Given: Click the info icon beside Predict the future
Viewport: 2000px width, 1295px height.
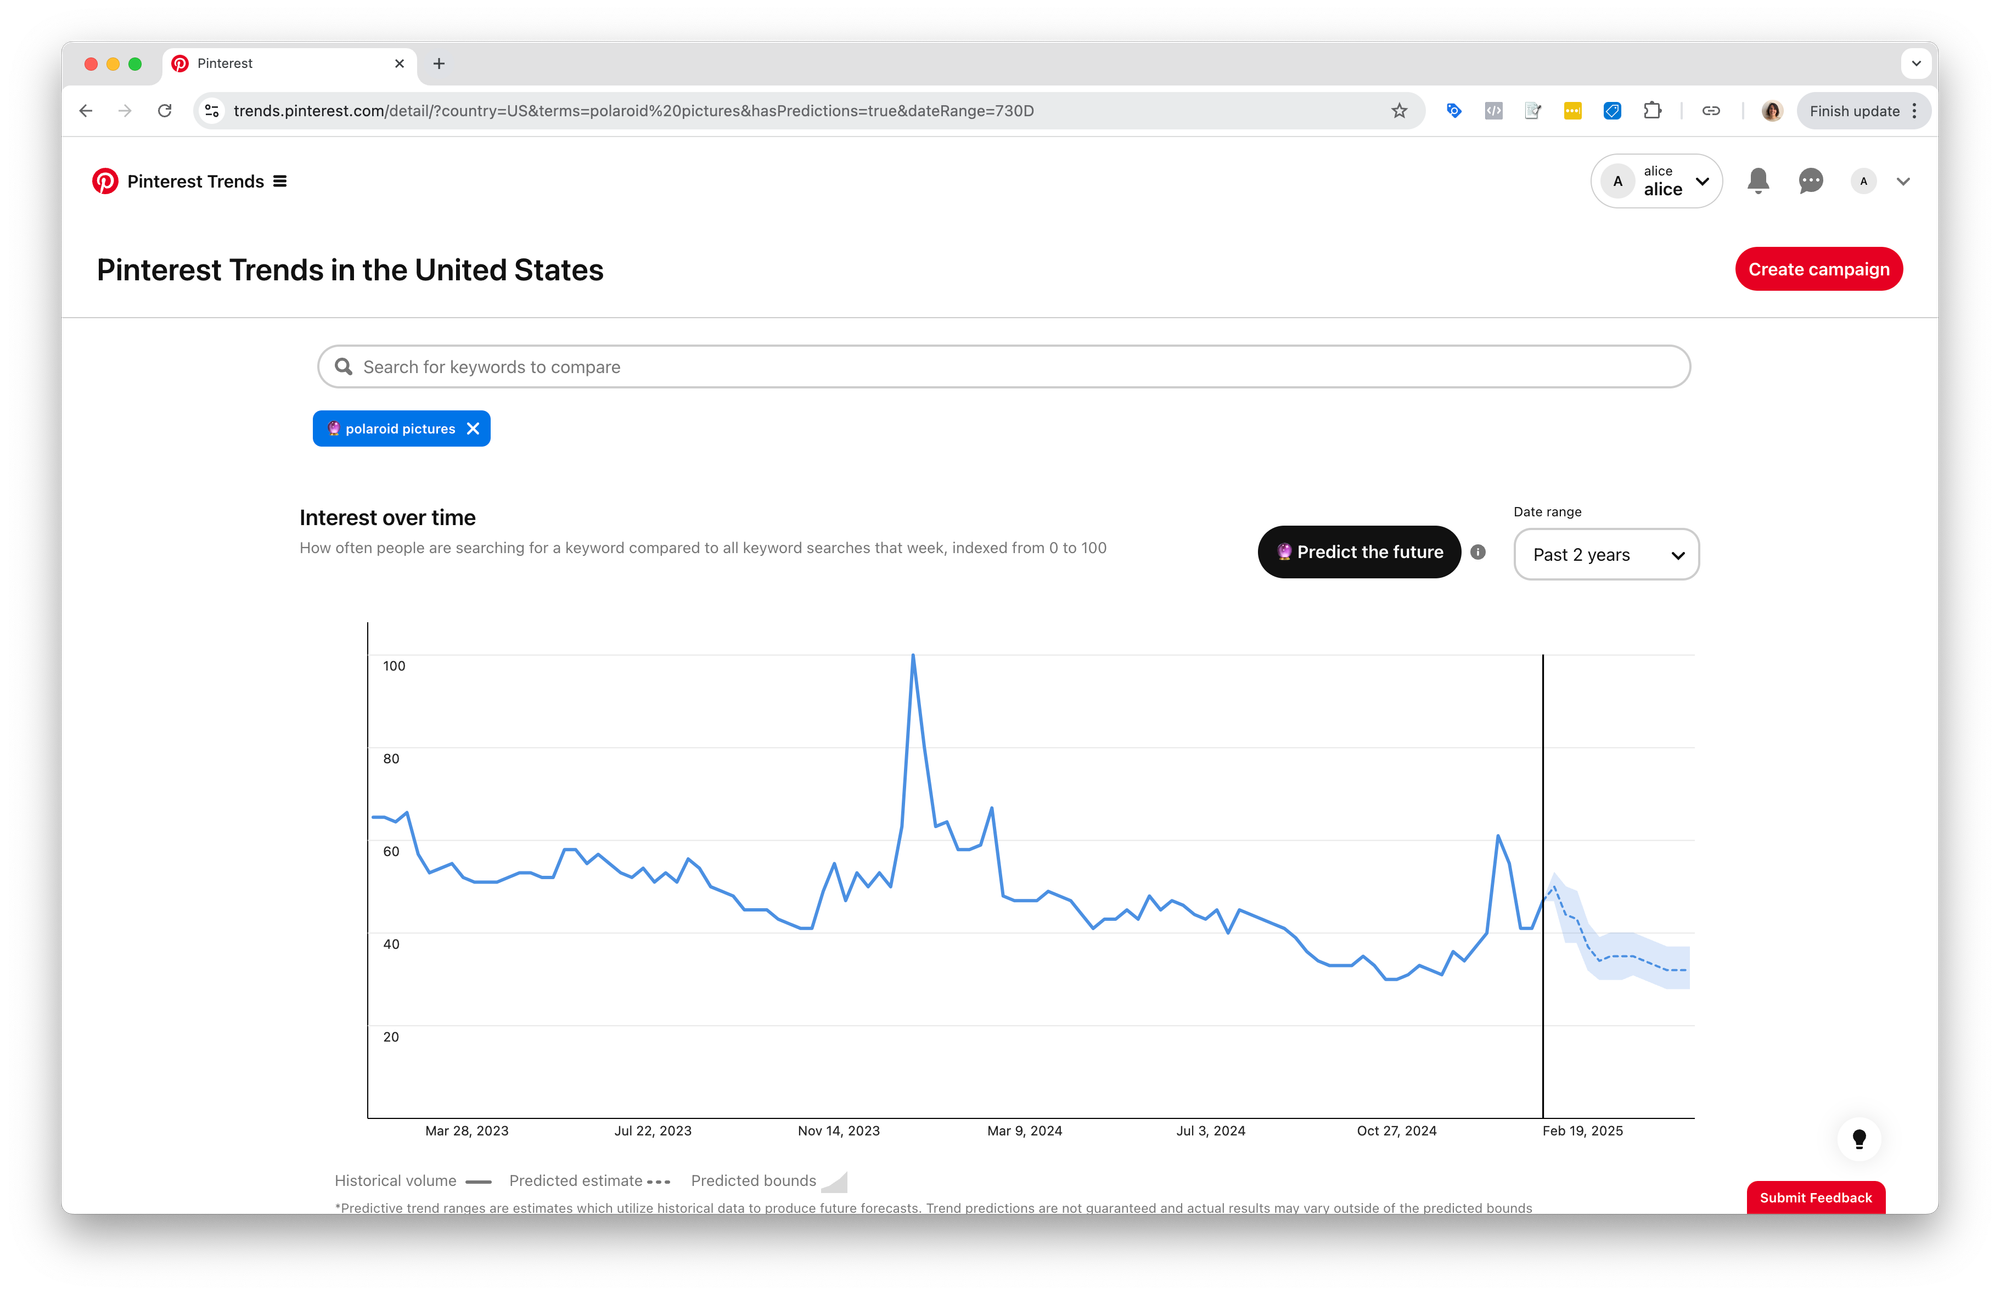Looking at the screenshot, I should pyautogui.click(x=1478, y=552).
